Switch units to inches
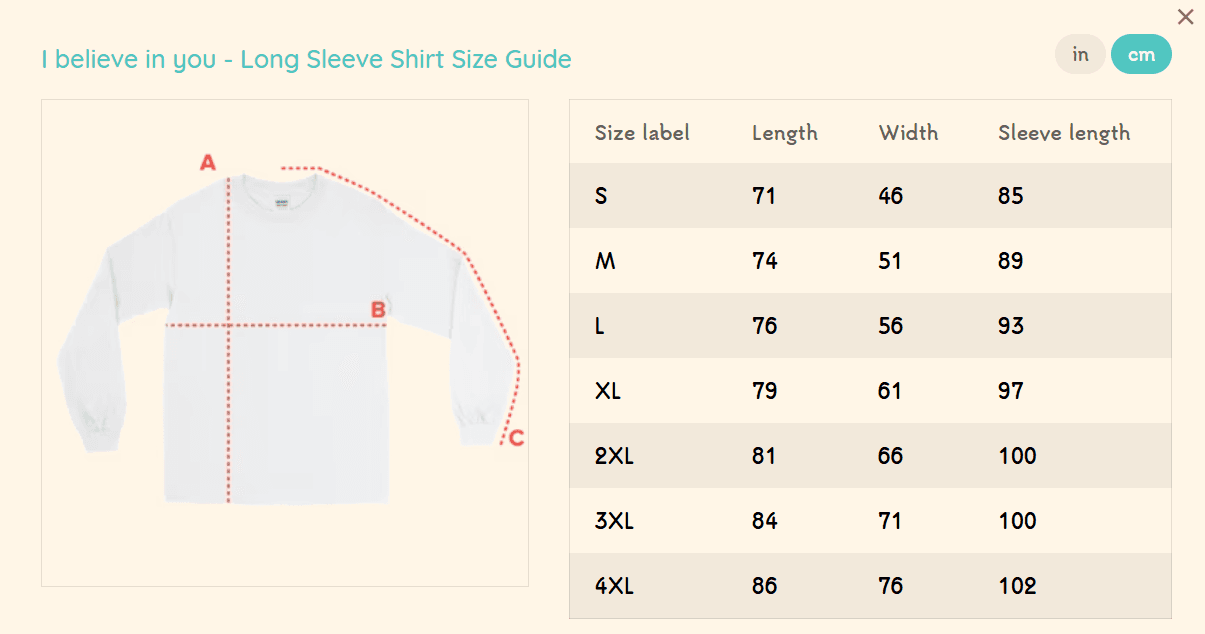 (1080, 55)
